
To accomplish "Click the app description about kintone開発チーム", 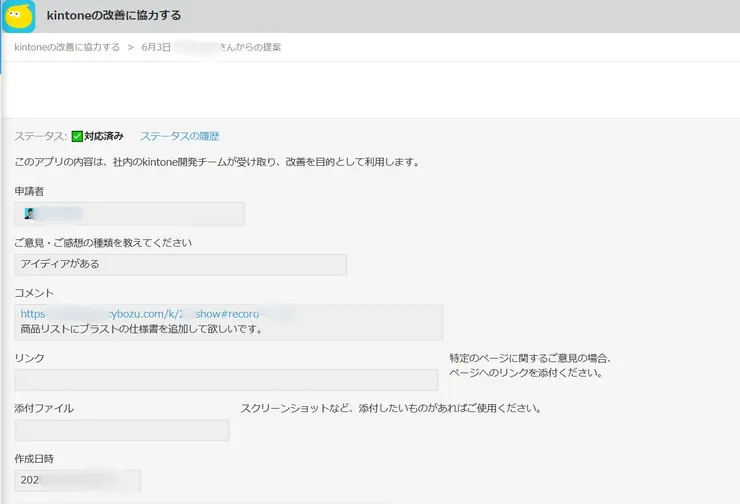I will [x=217, y=161].
